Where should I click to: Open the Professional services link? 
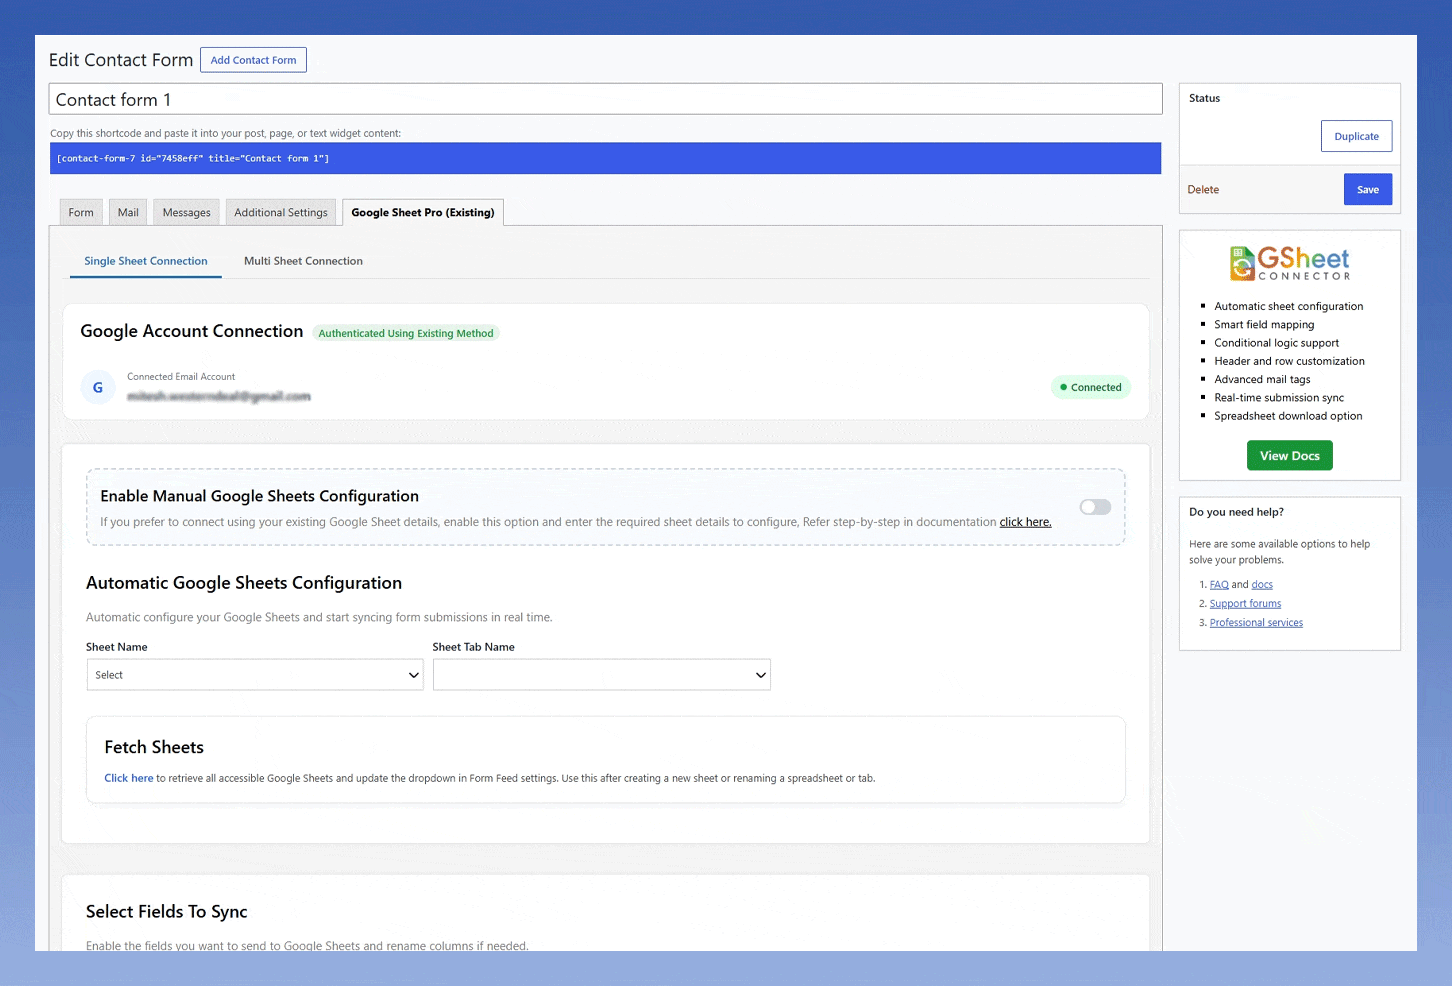tap(1256, 623)
